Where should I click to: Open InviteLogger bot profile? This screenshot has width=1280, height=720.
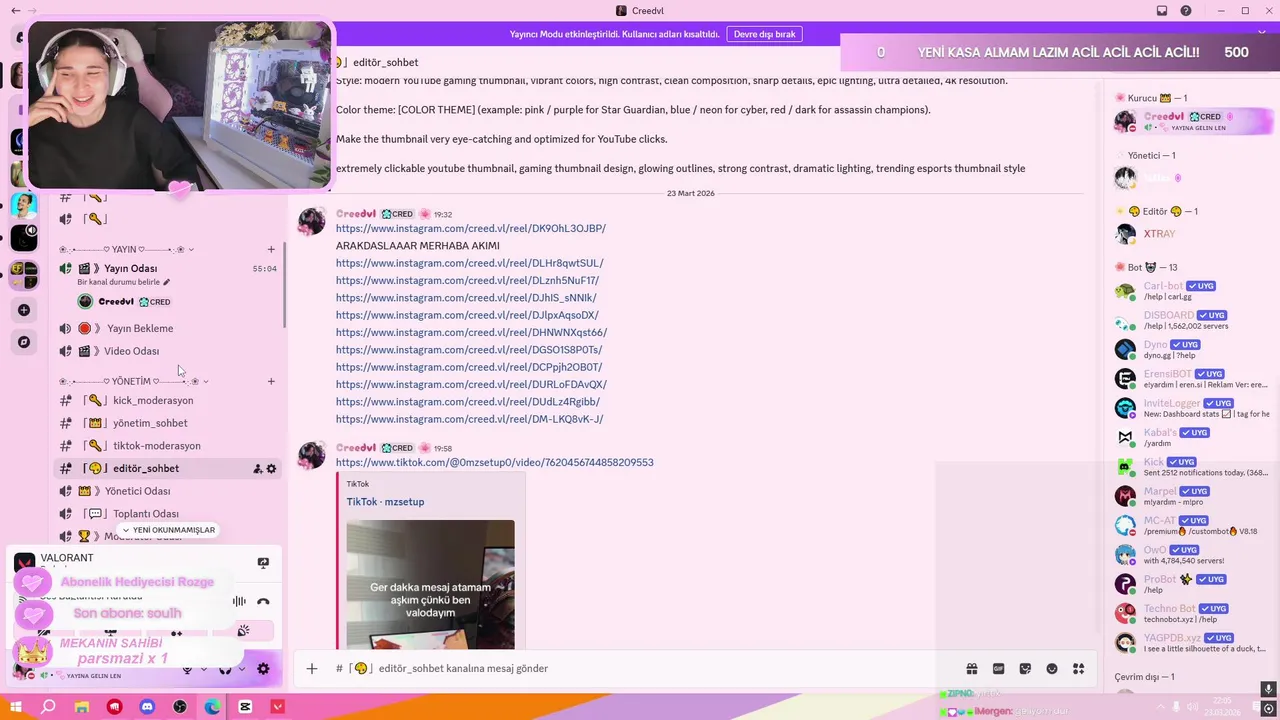(1192, 408)
